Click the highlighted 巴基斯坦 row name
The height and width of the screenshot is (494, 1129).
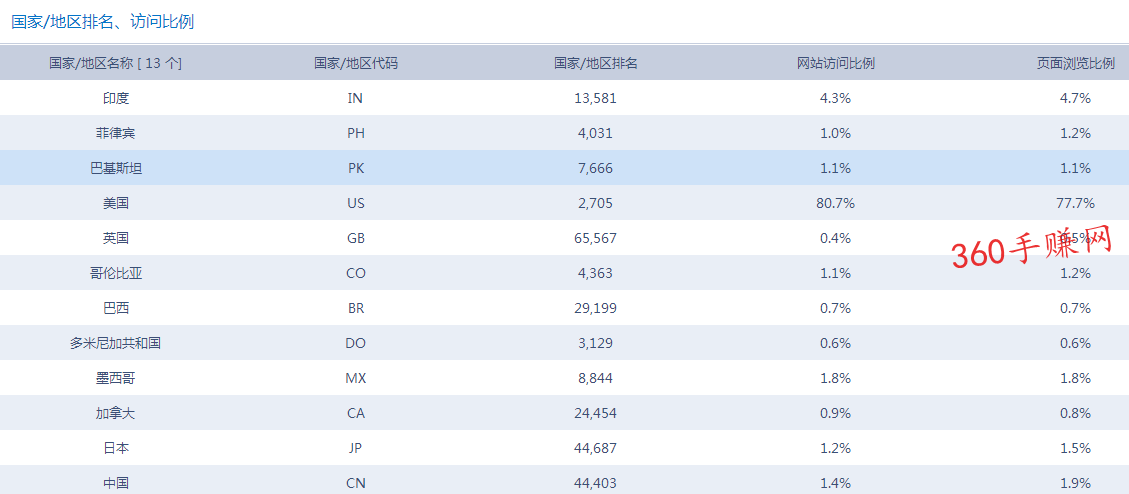pyautogui.click(x=116, y=168)
